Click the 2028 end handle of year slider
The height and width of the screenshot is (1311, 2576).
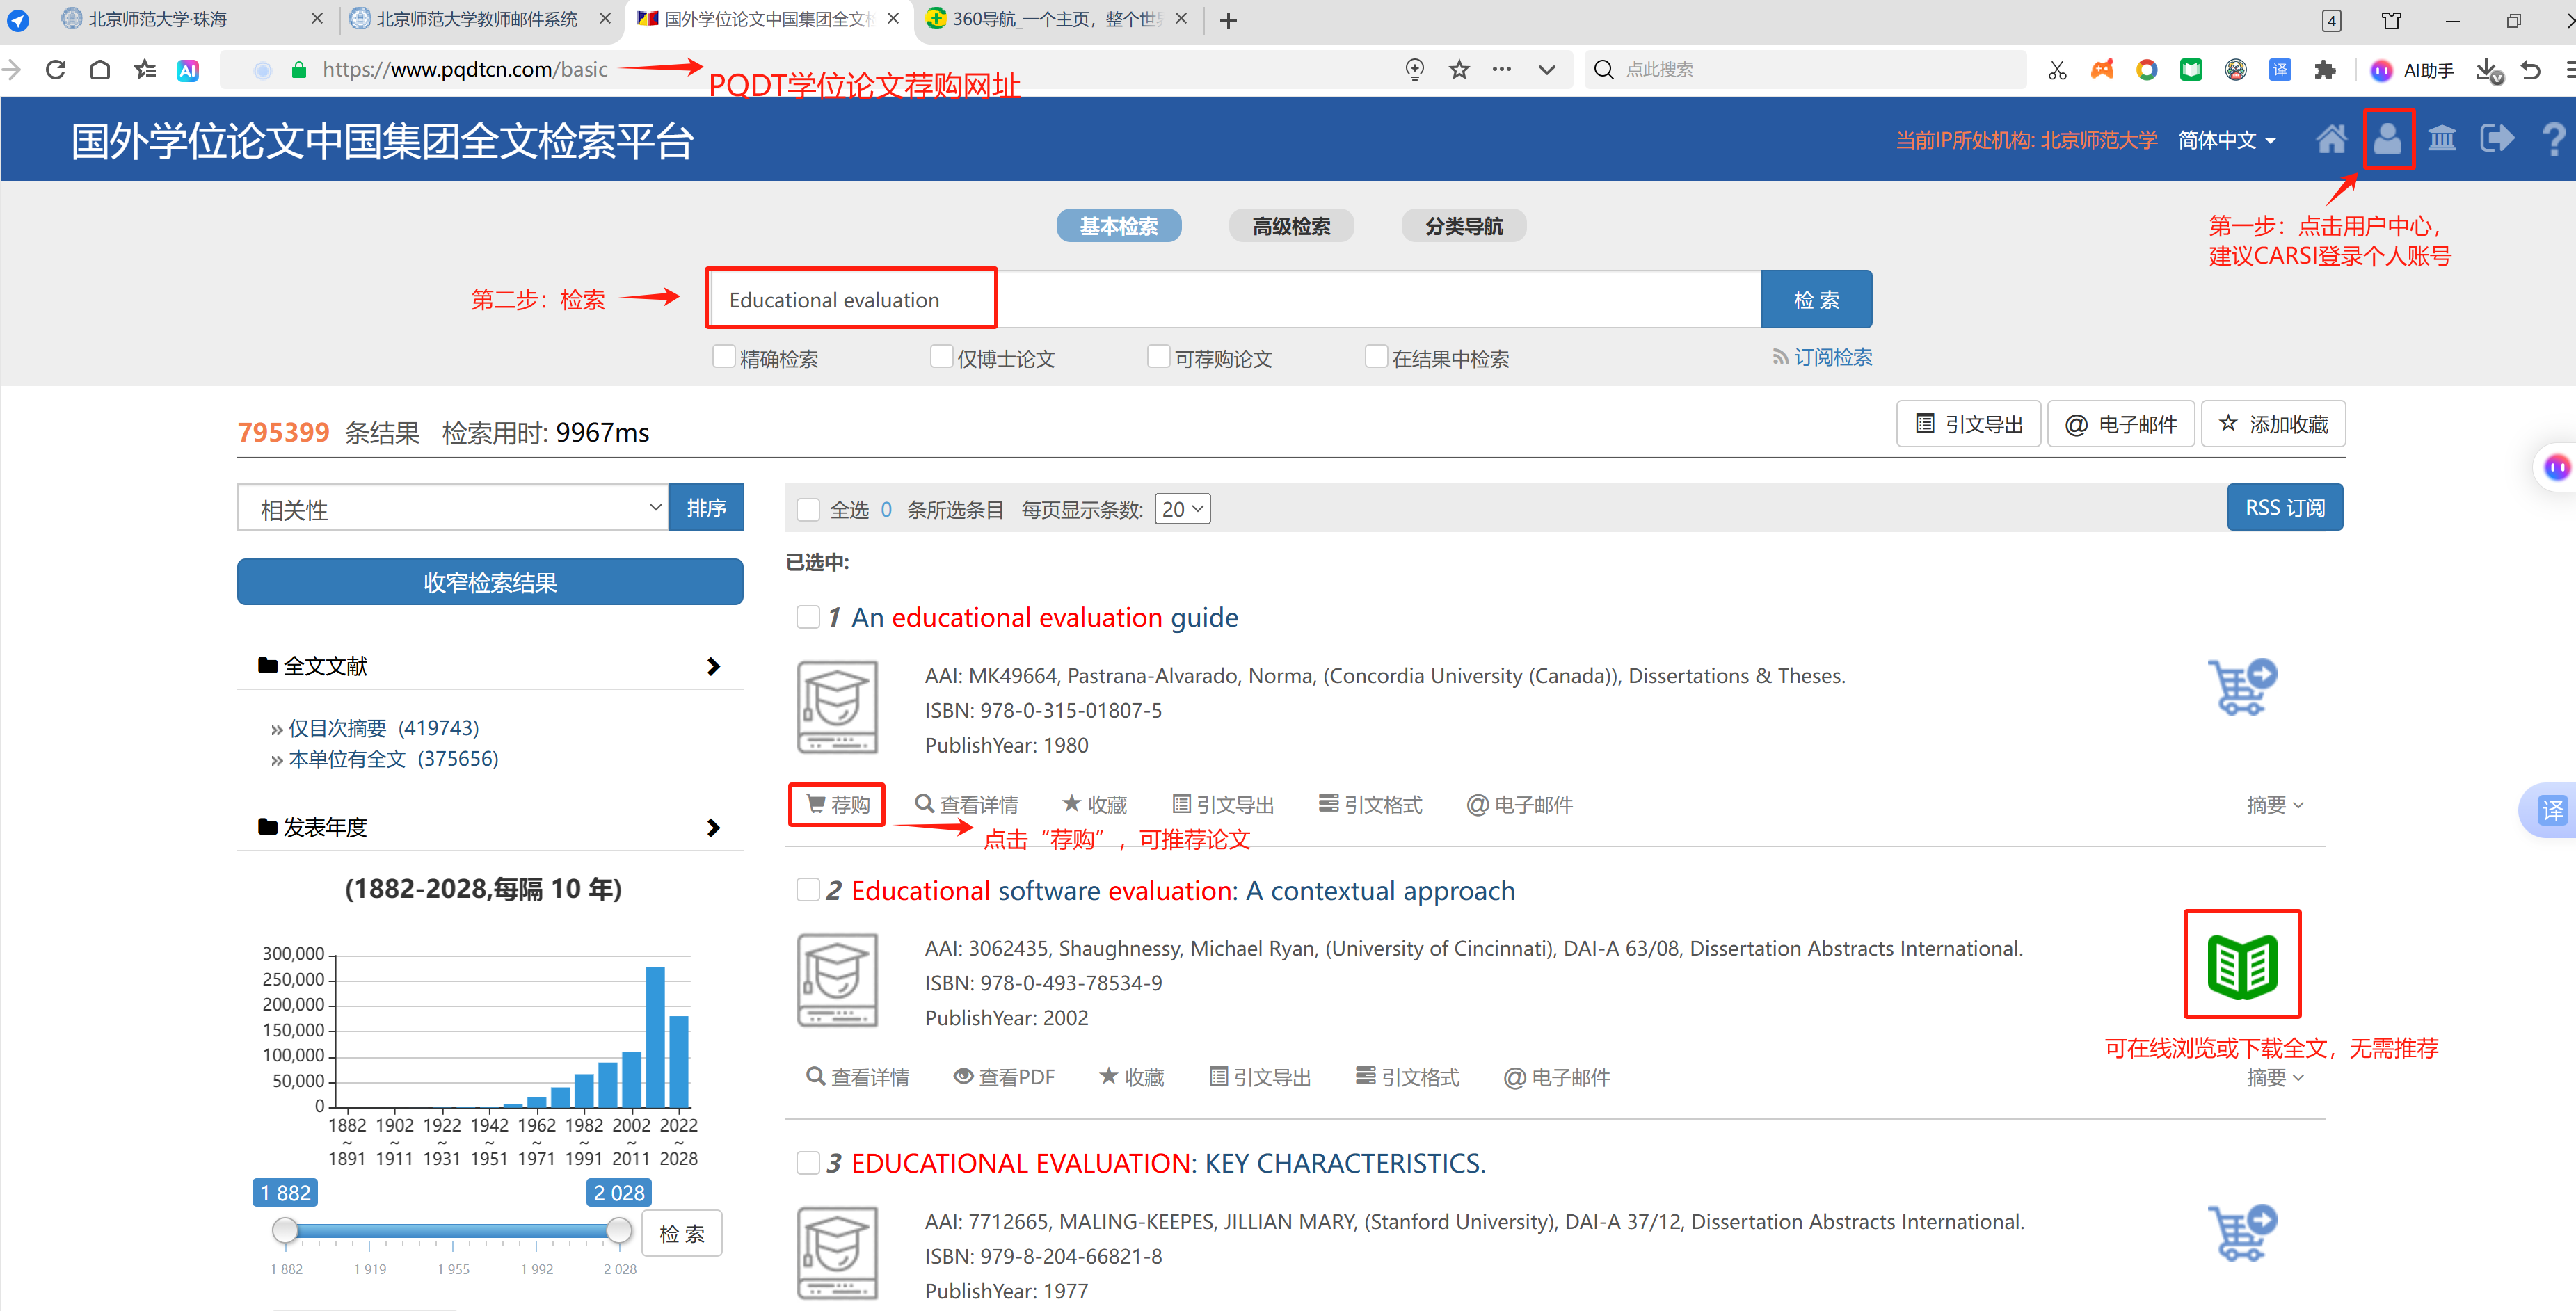coord(619,1230)
